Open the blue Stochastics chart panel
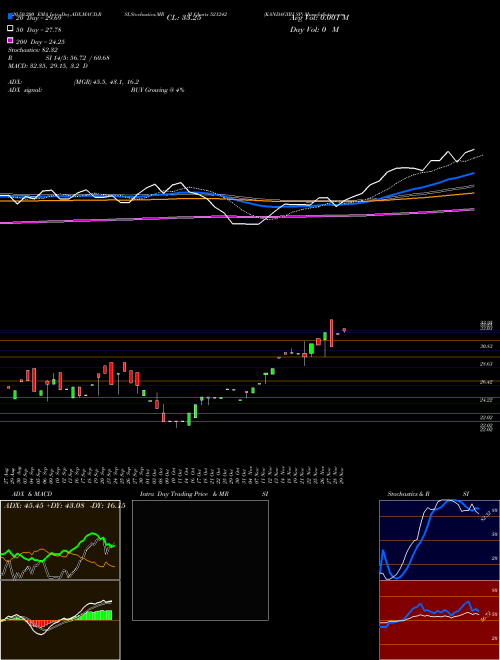500x660 pixels. point(439,540)
